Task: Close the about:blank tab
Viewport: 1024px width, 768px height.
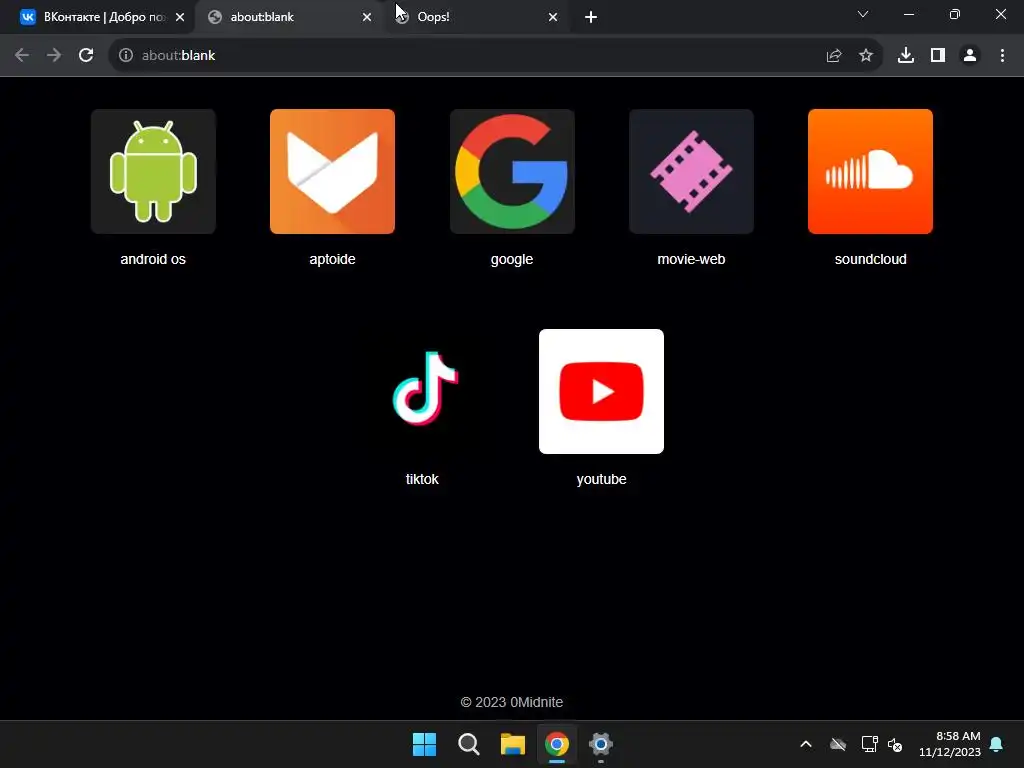Action: pos(366,17)
